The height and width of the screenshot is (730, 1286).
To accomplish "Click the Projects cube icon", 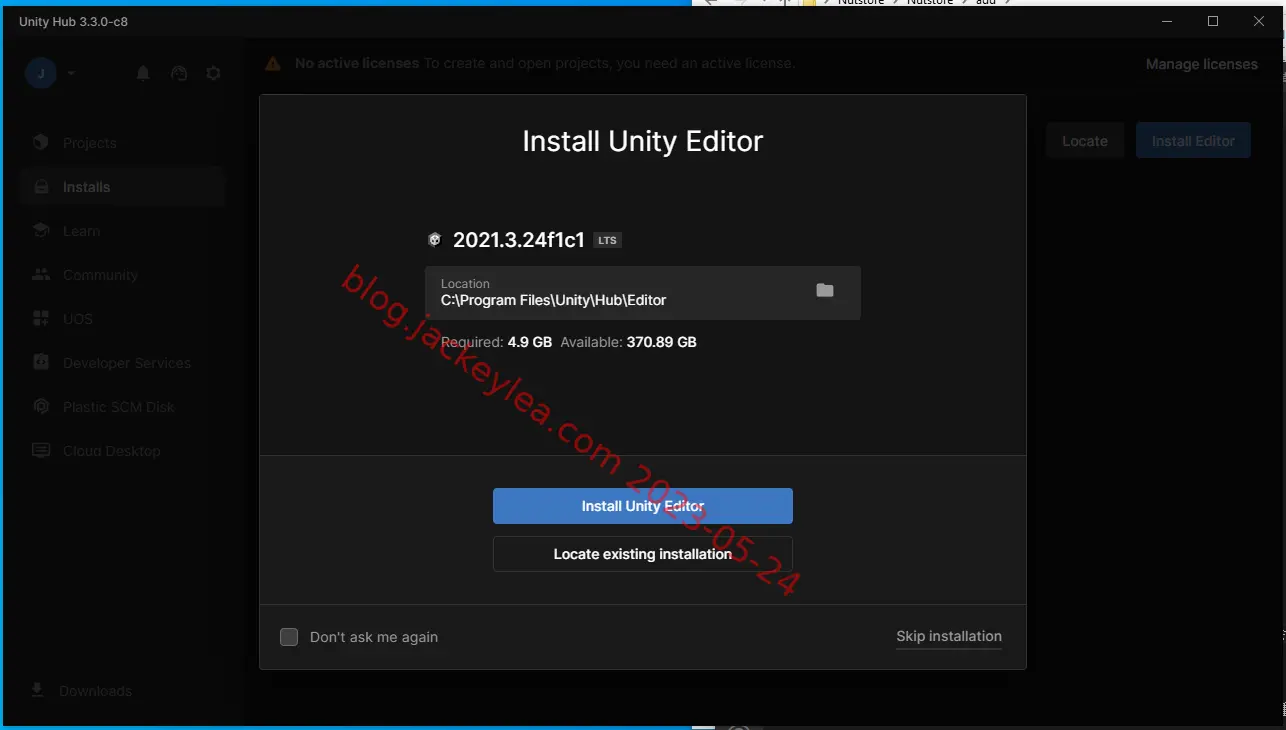I will [x=41, y=142].
